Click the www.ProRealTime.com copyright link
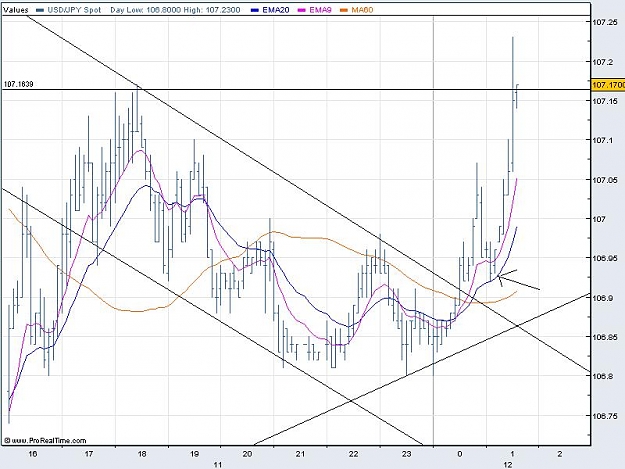This screenshot has height=469, width=625. click(x=45, y=440)
